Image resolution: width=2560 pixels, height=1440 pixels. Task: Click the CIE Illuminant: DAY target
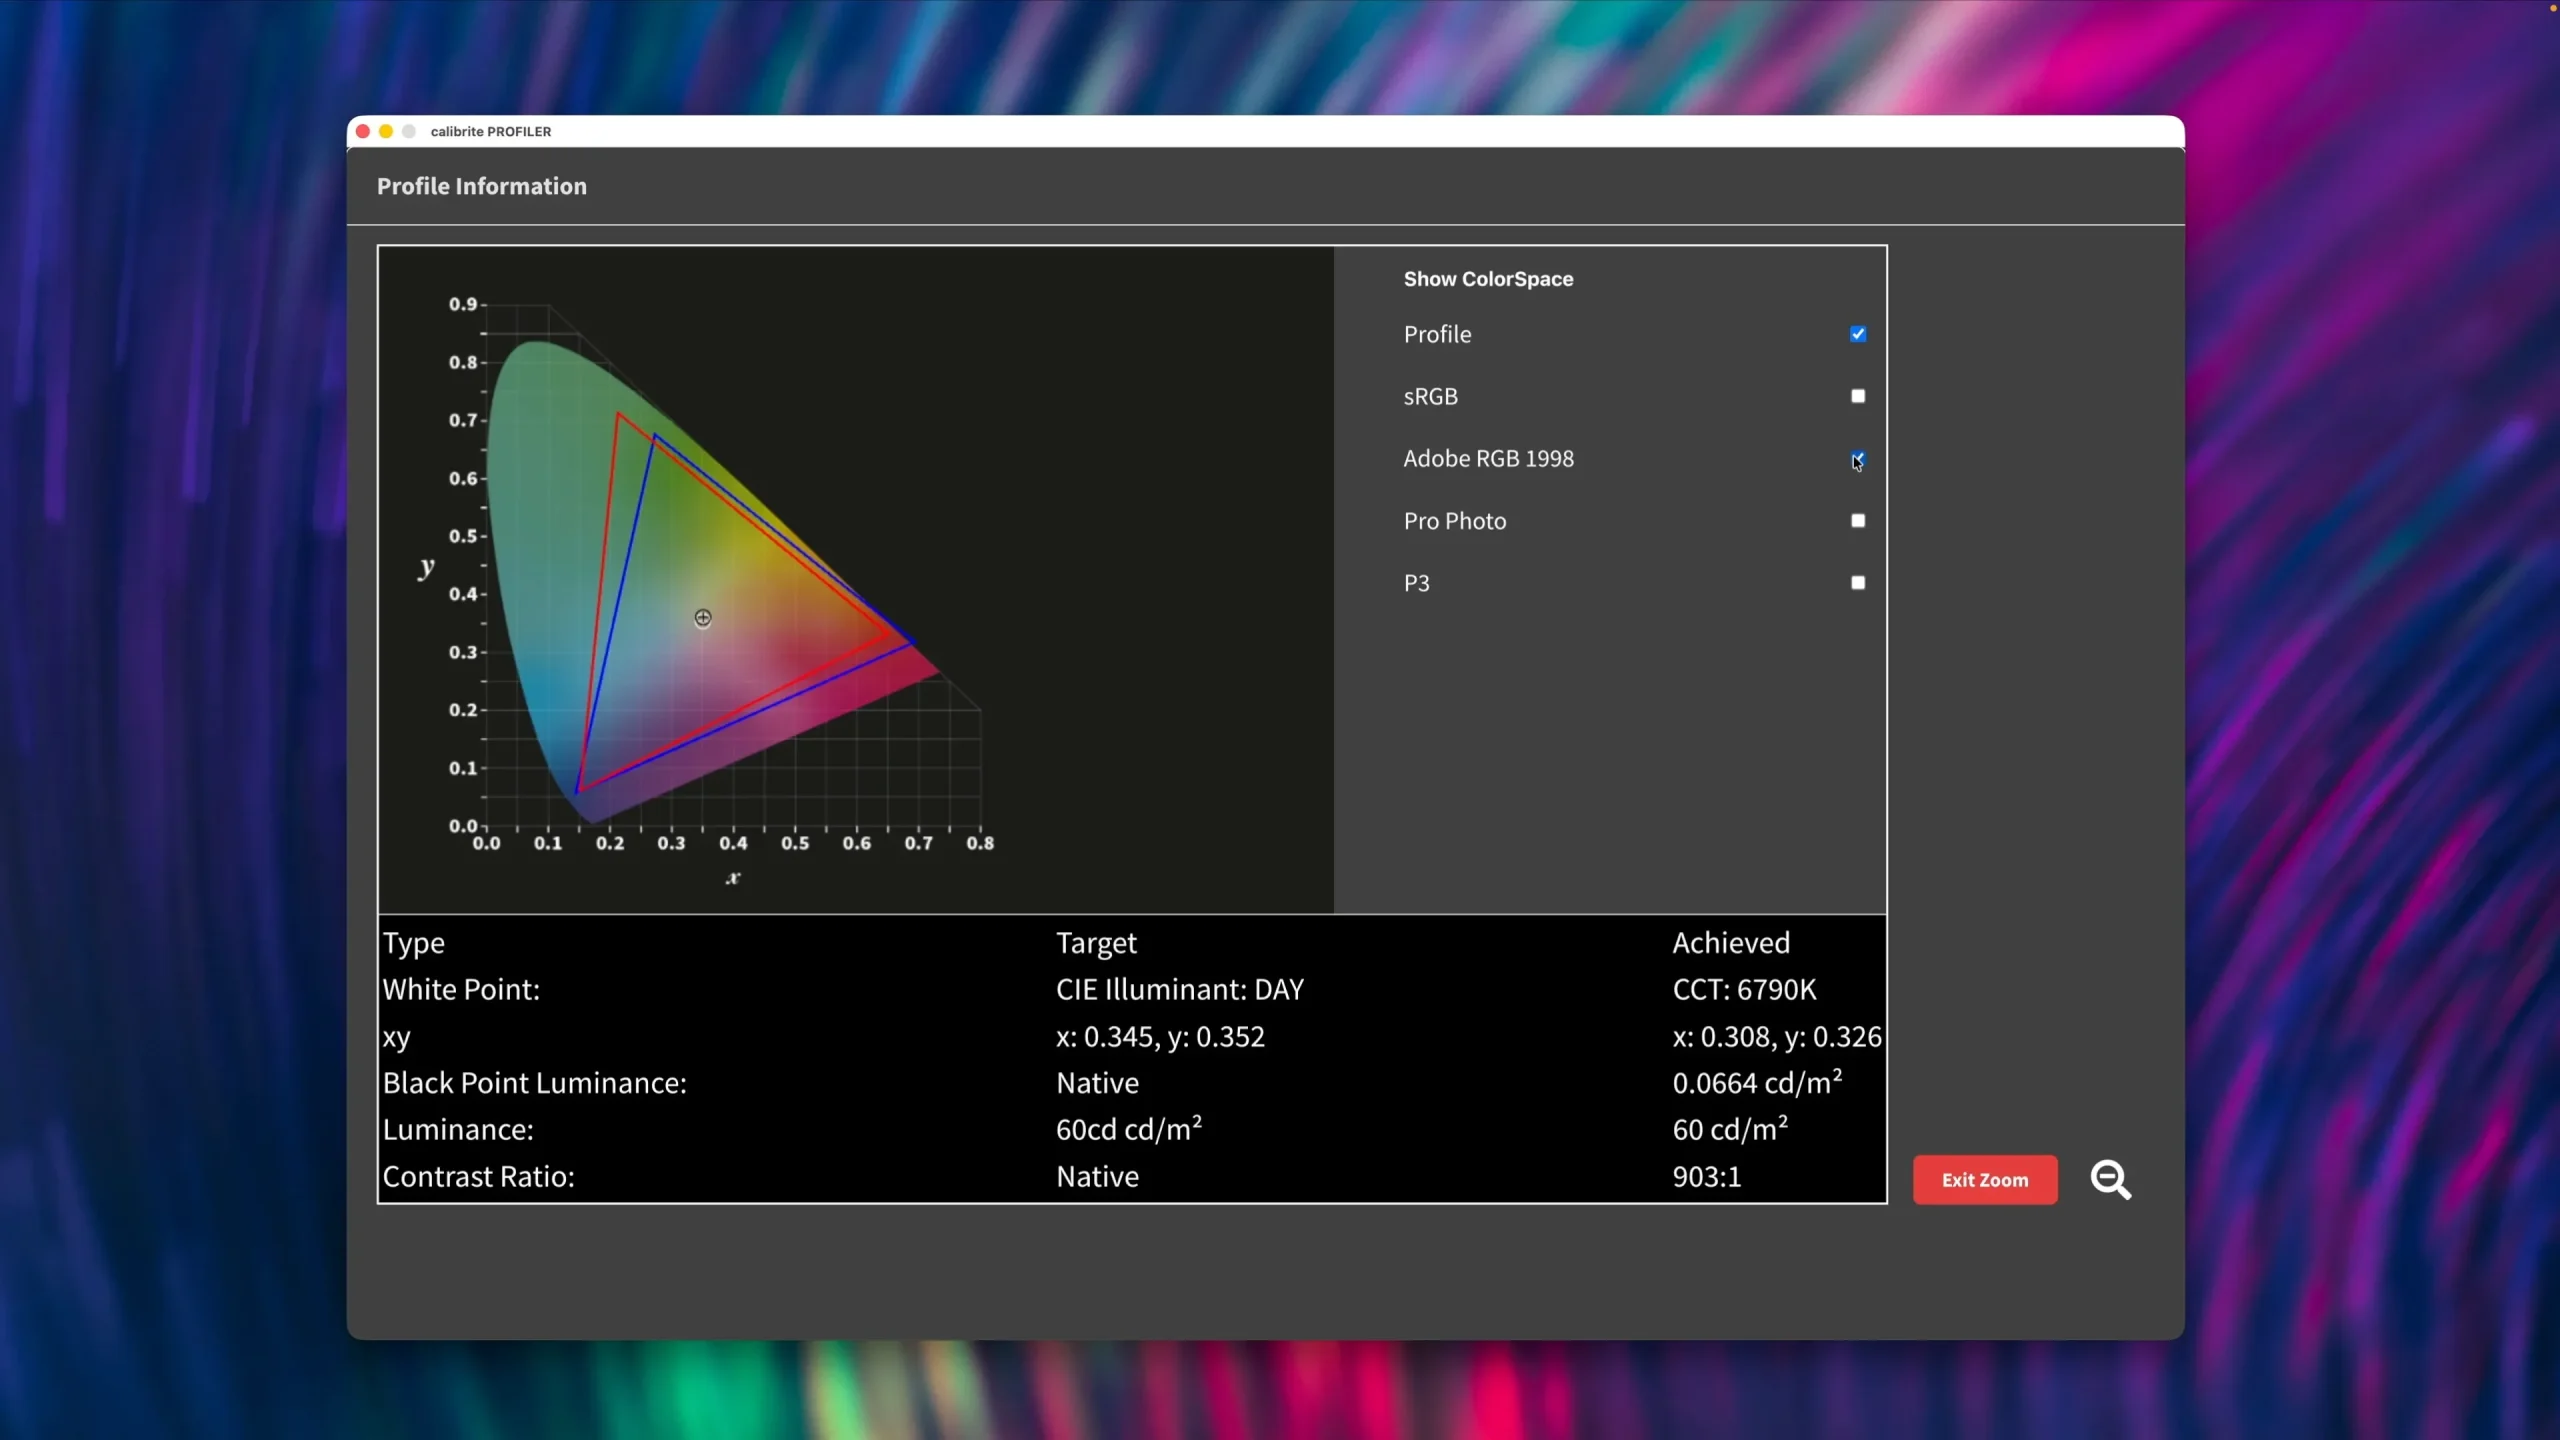tap(1180, 990)
